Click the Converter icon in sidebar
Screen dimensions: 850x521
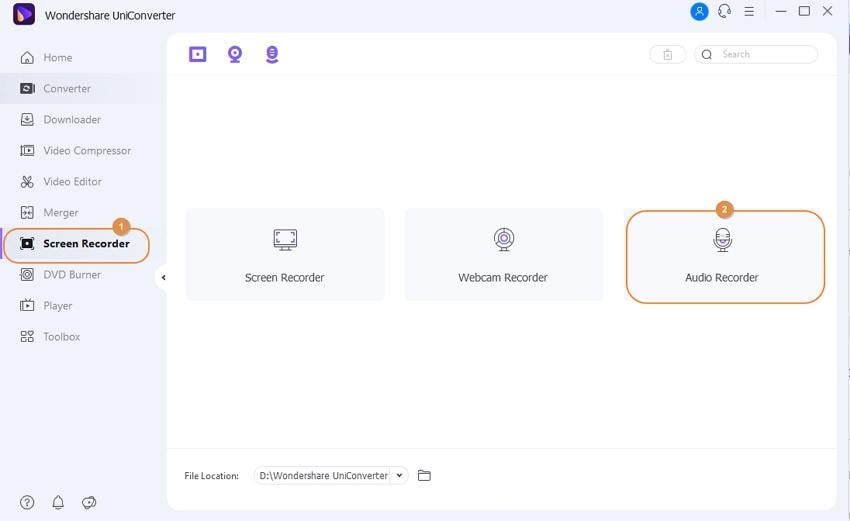tap(27, 88)
